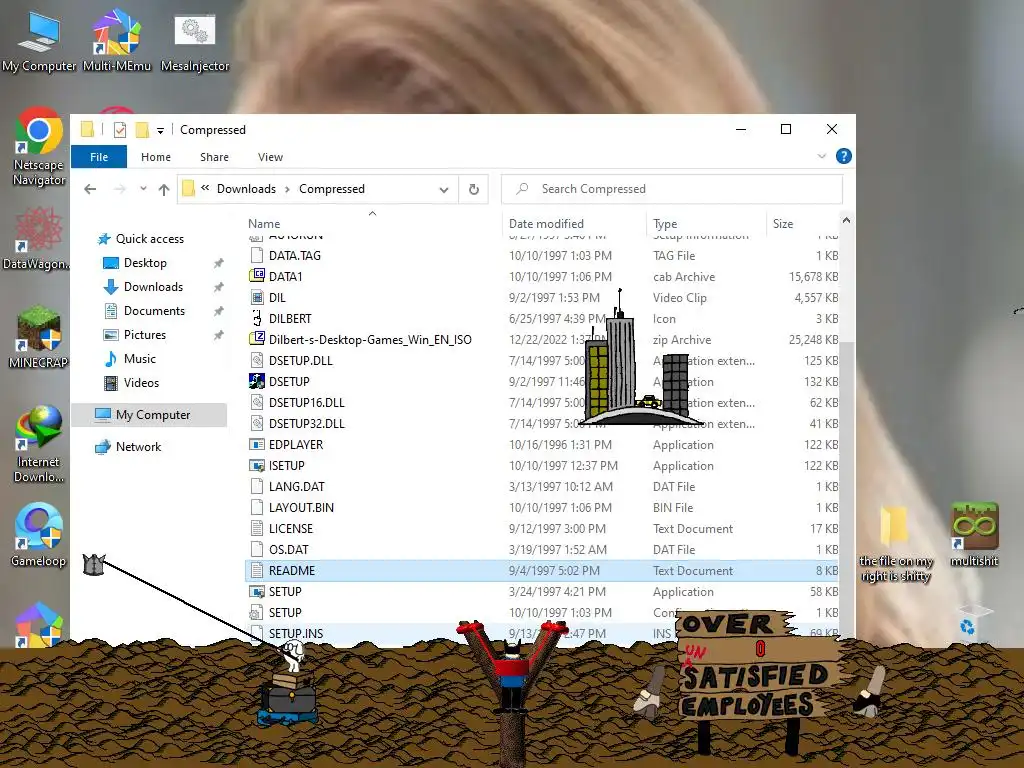1024x768 pixels.
Task: Select the DSETUP application file icon
Action: 257,381
